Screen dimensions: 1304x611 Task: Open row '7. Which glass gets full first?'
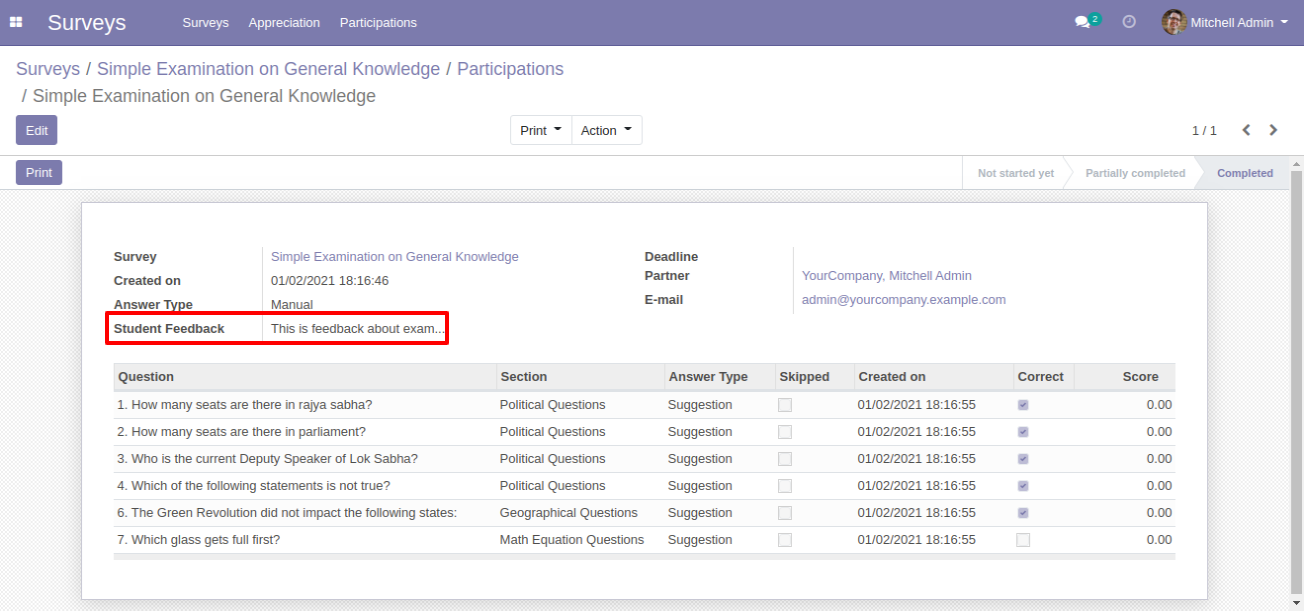pyautogui.click(x=644, y=540)
